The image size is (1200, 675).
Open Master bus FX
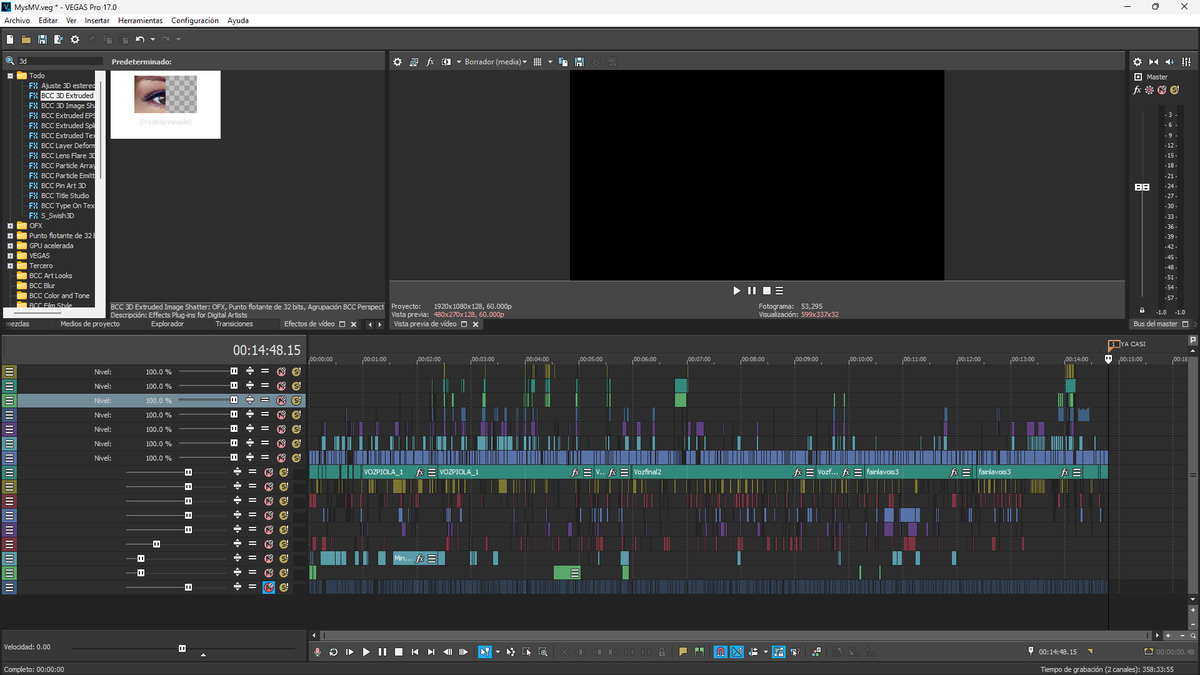click(1137, 90)
